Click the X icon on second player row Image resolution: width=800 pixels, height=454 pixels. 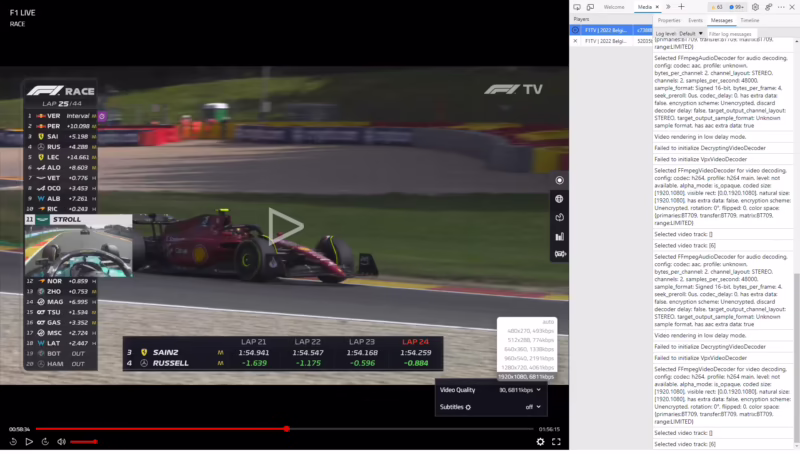576,41
